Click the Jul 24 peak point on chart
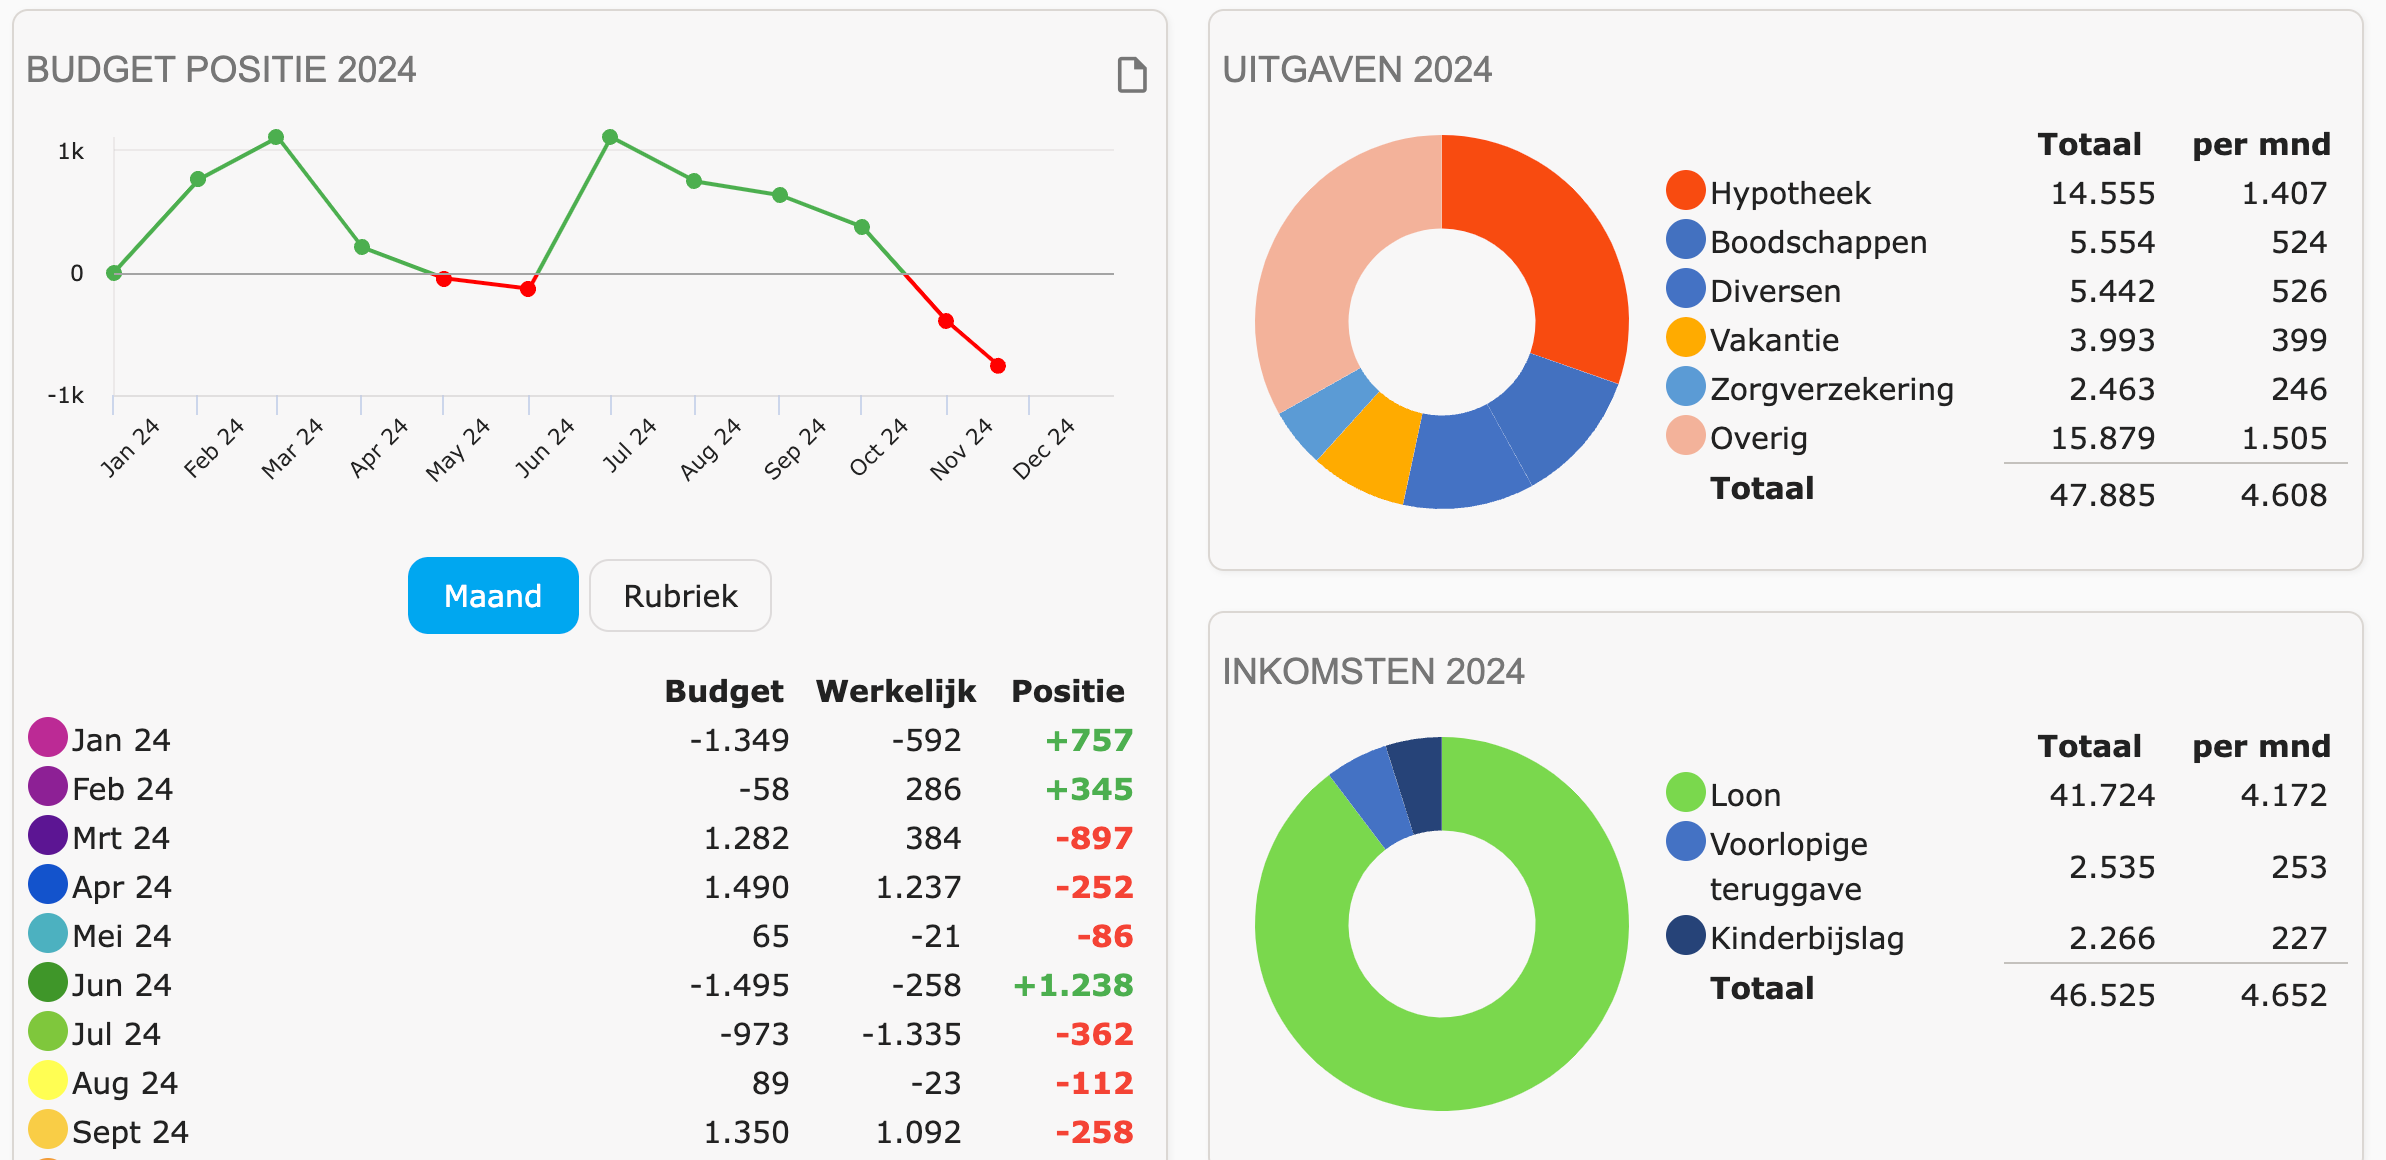2386x1160 pixels. point(610,137)
